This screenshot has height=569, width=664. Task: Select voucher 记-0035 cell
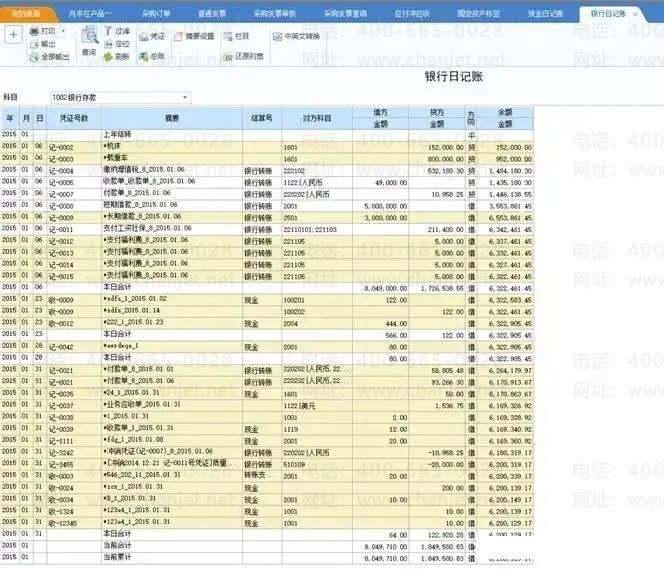[x=74, y=394]
